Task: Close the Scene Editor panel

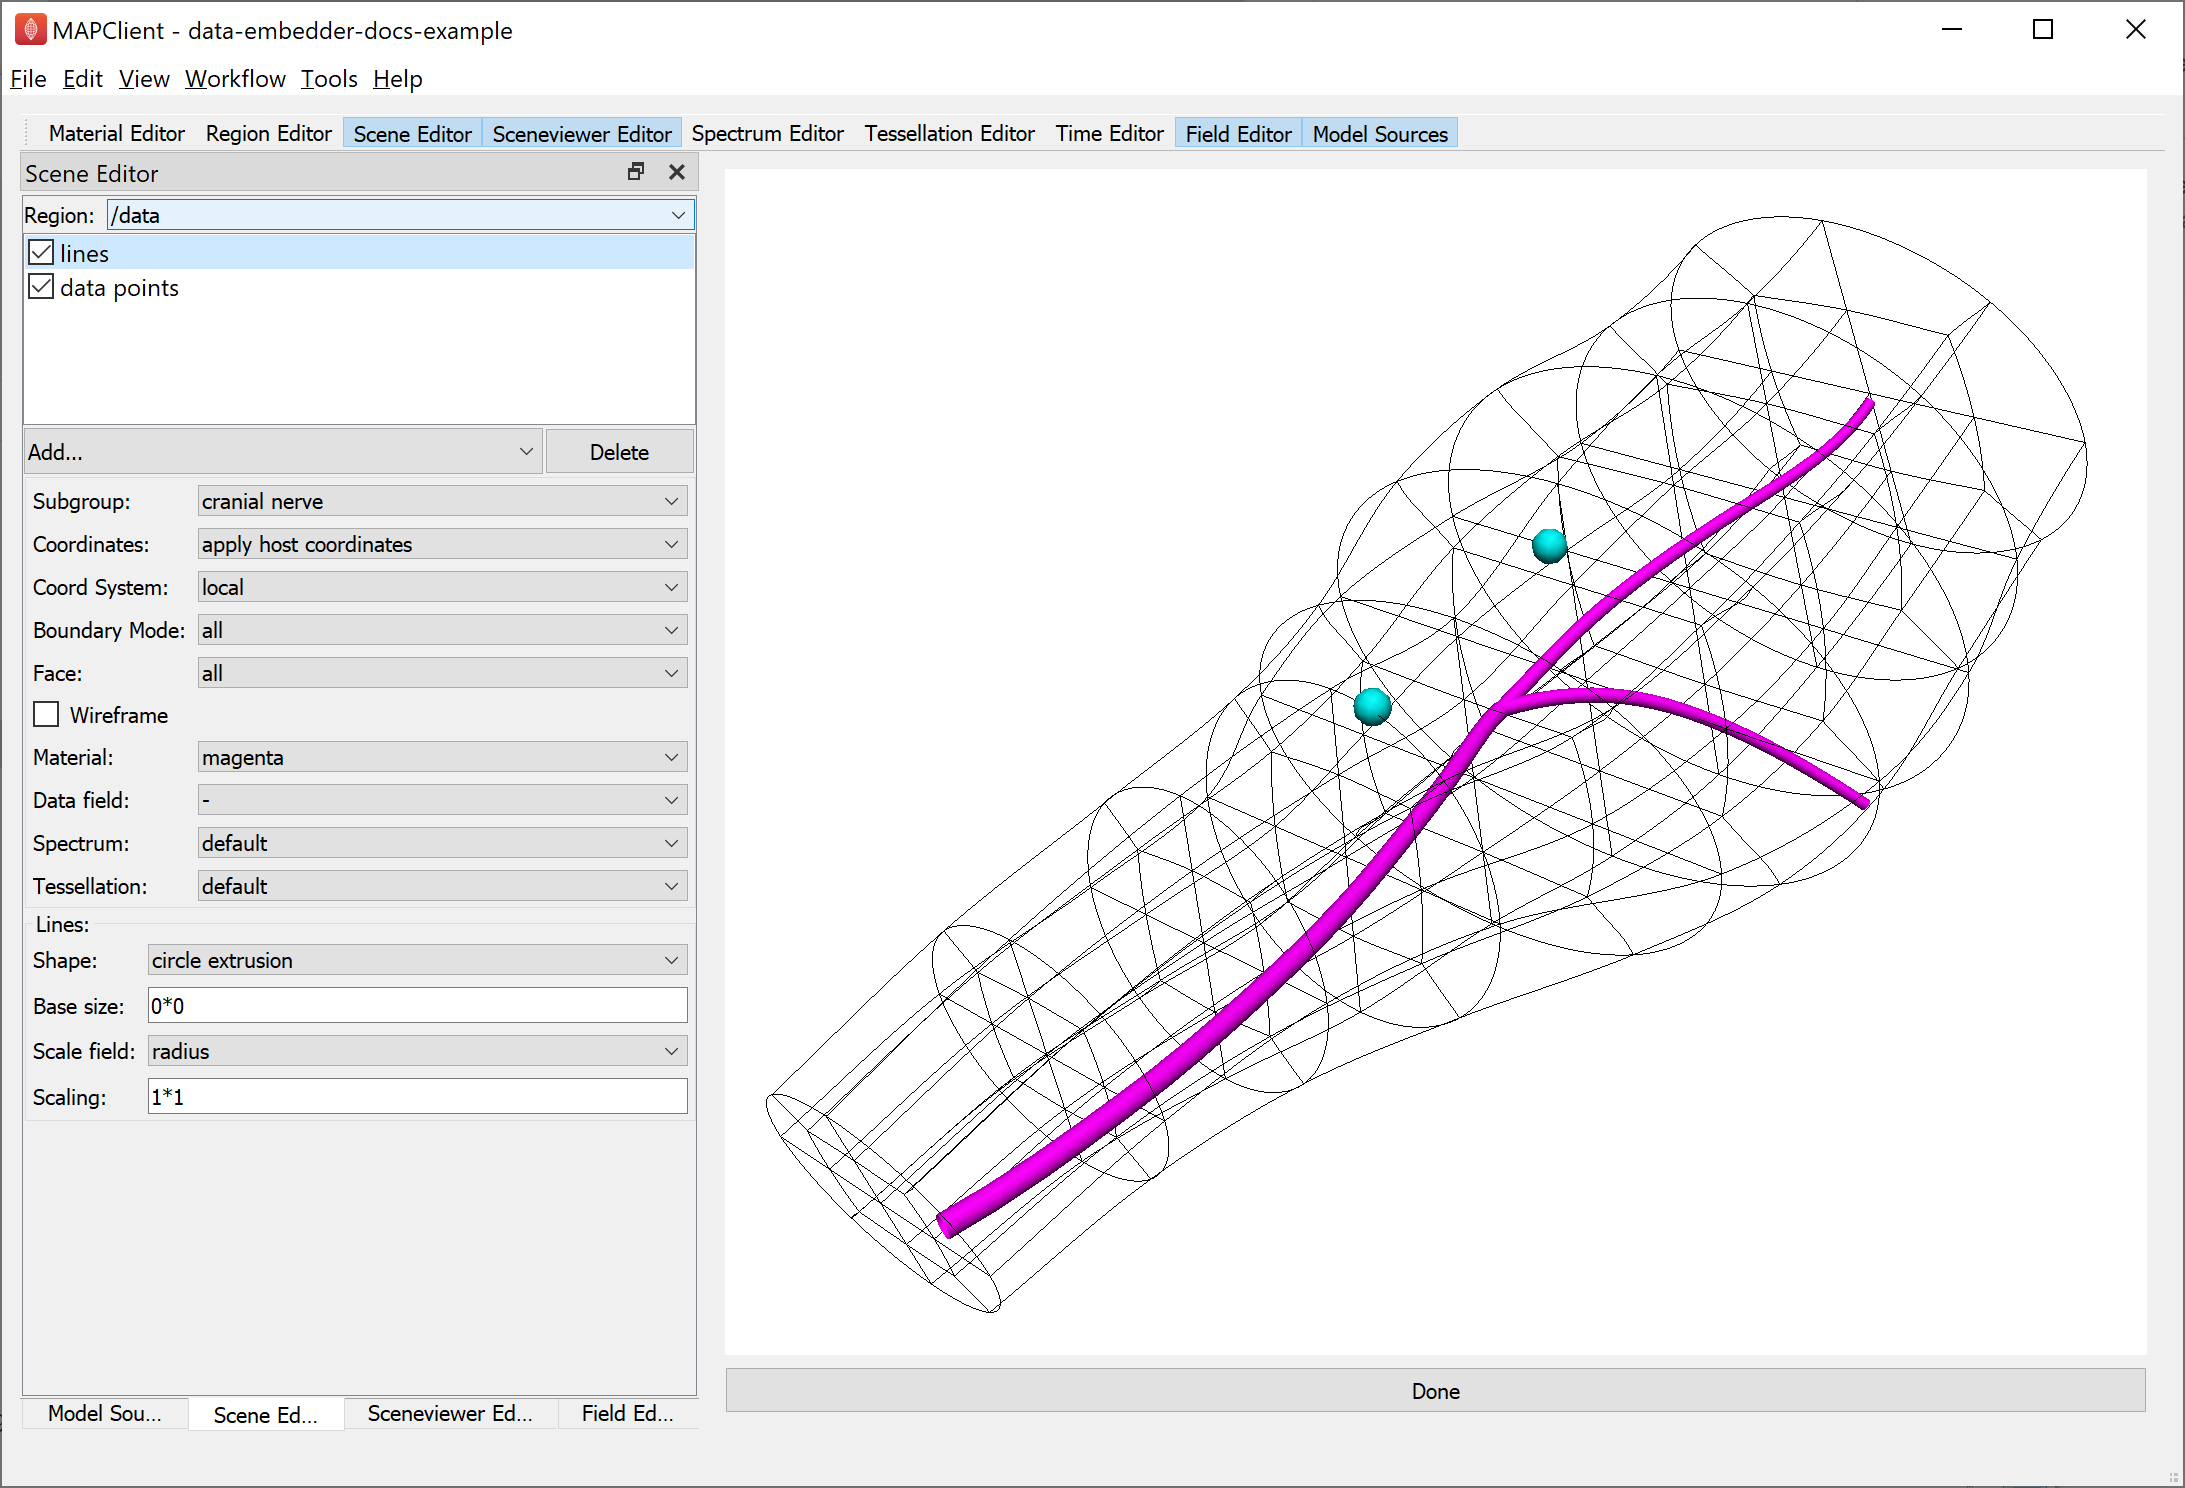Action: coord(677,172)
